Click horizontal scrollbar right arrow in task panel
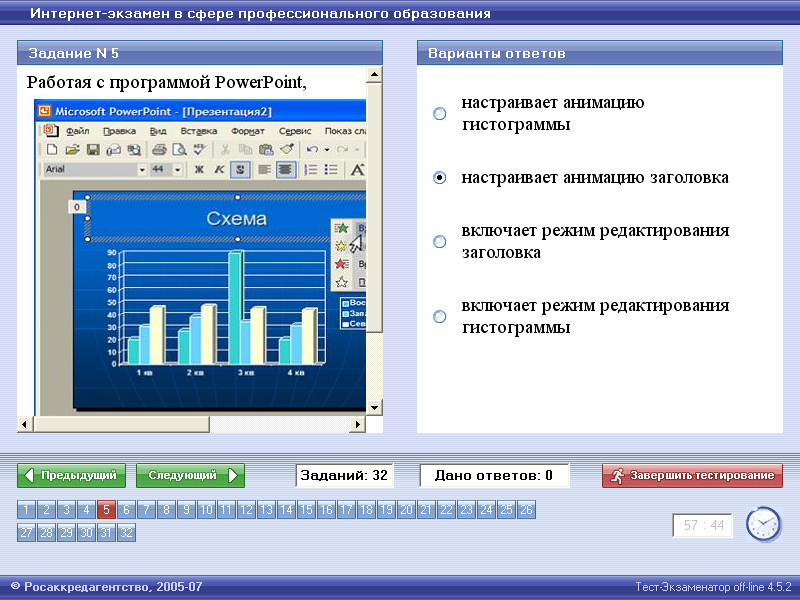The height and width of the screenshot is (600, 800). click(358, 424)
